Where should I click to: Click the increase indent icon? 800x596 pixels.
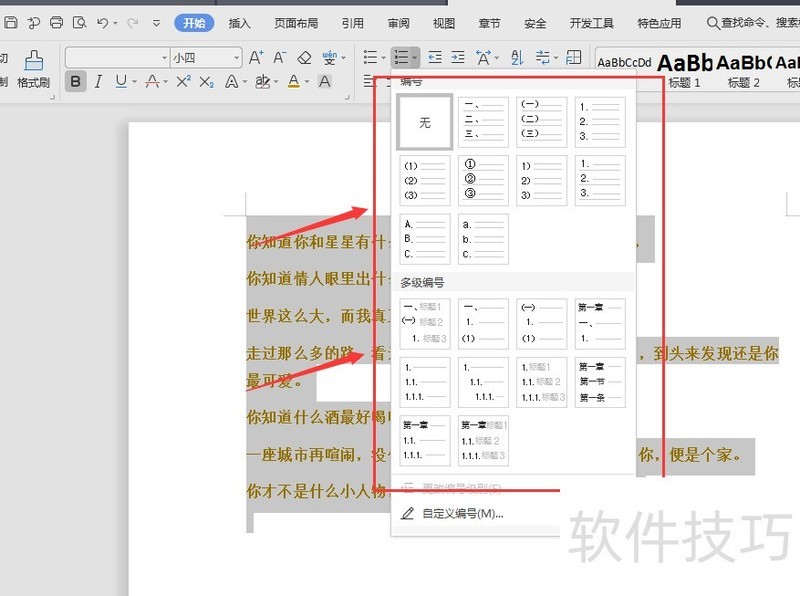(x=458, y=57)
